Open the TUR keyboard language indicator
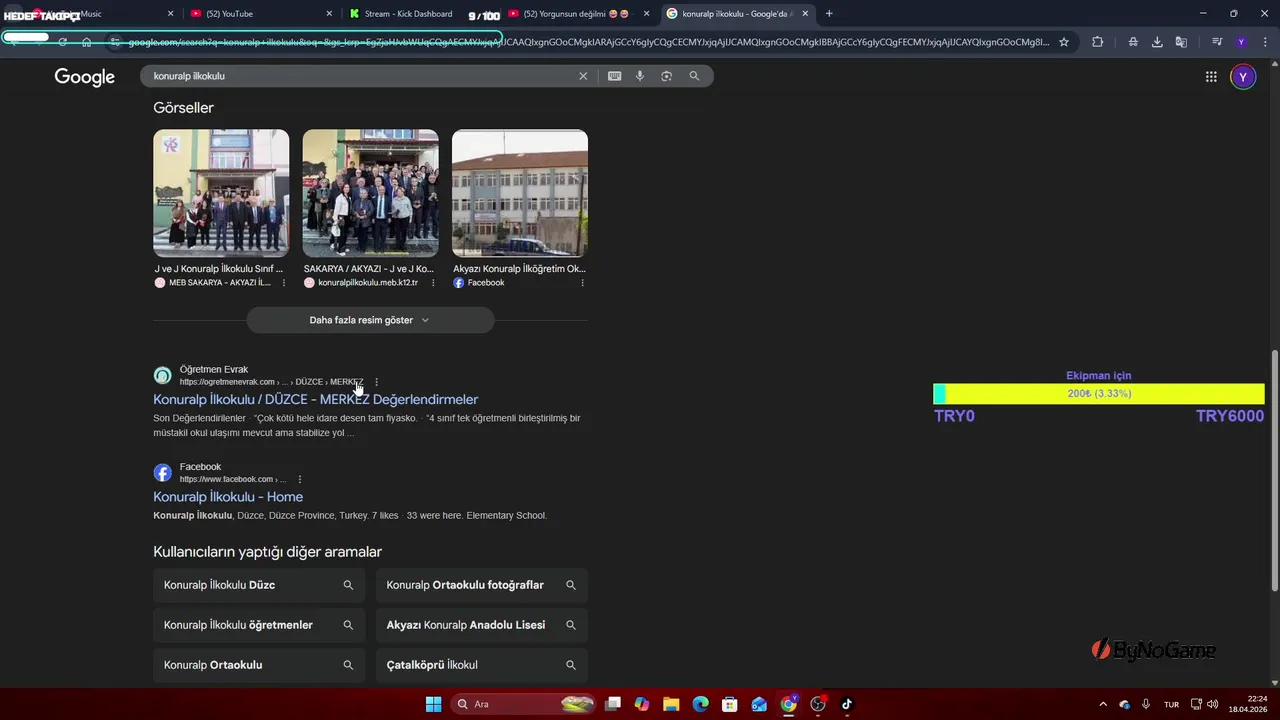The height and width of the screenshot is (720, 1280). (1171, 705)
